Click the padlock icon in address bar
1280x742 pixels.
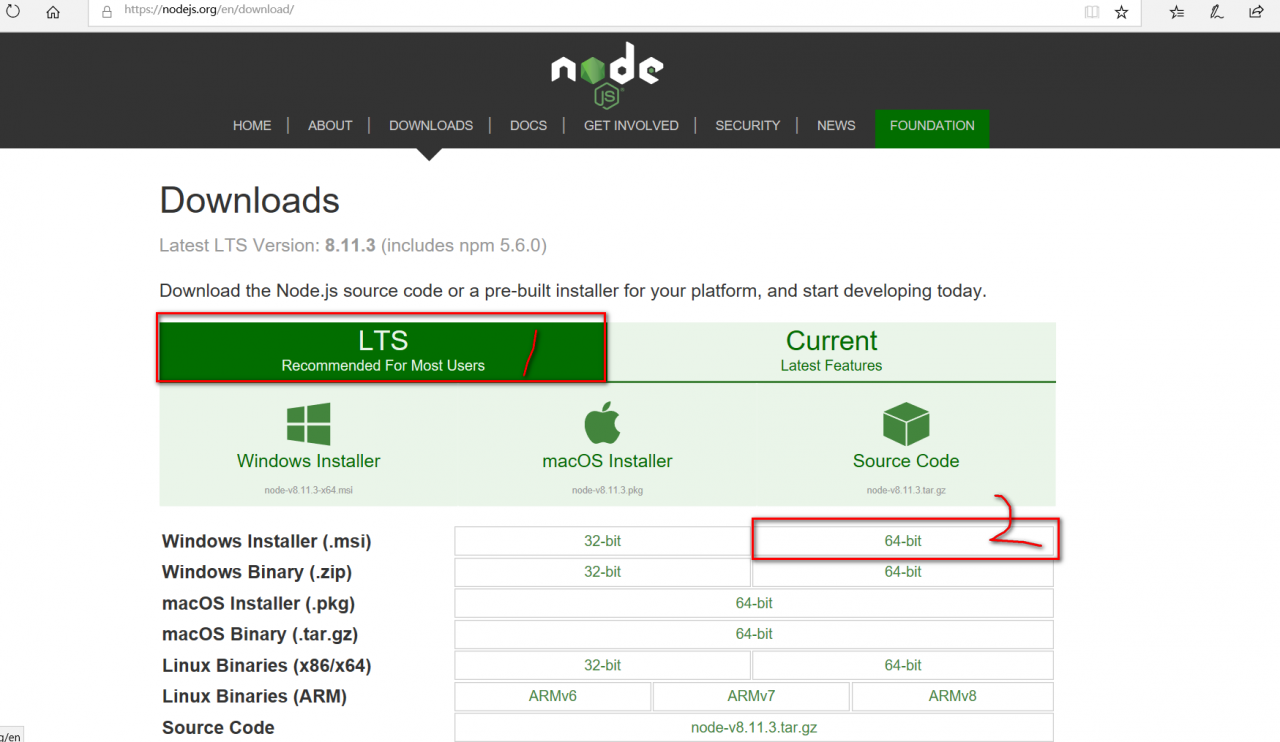[x=107, y=12]
